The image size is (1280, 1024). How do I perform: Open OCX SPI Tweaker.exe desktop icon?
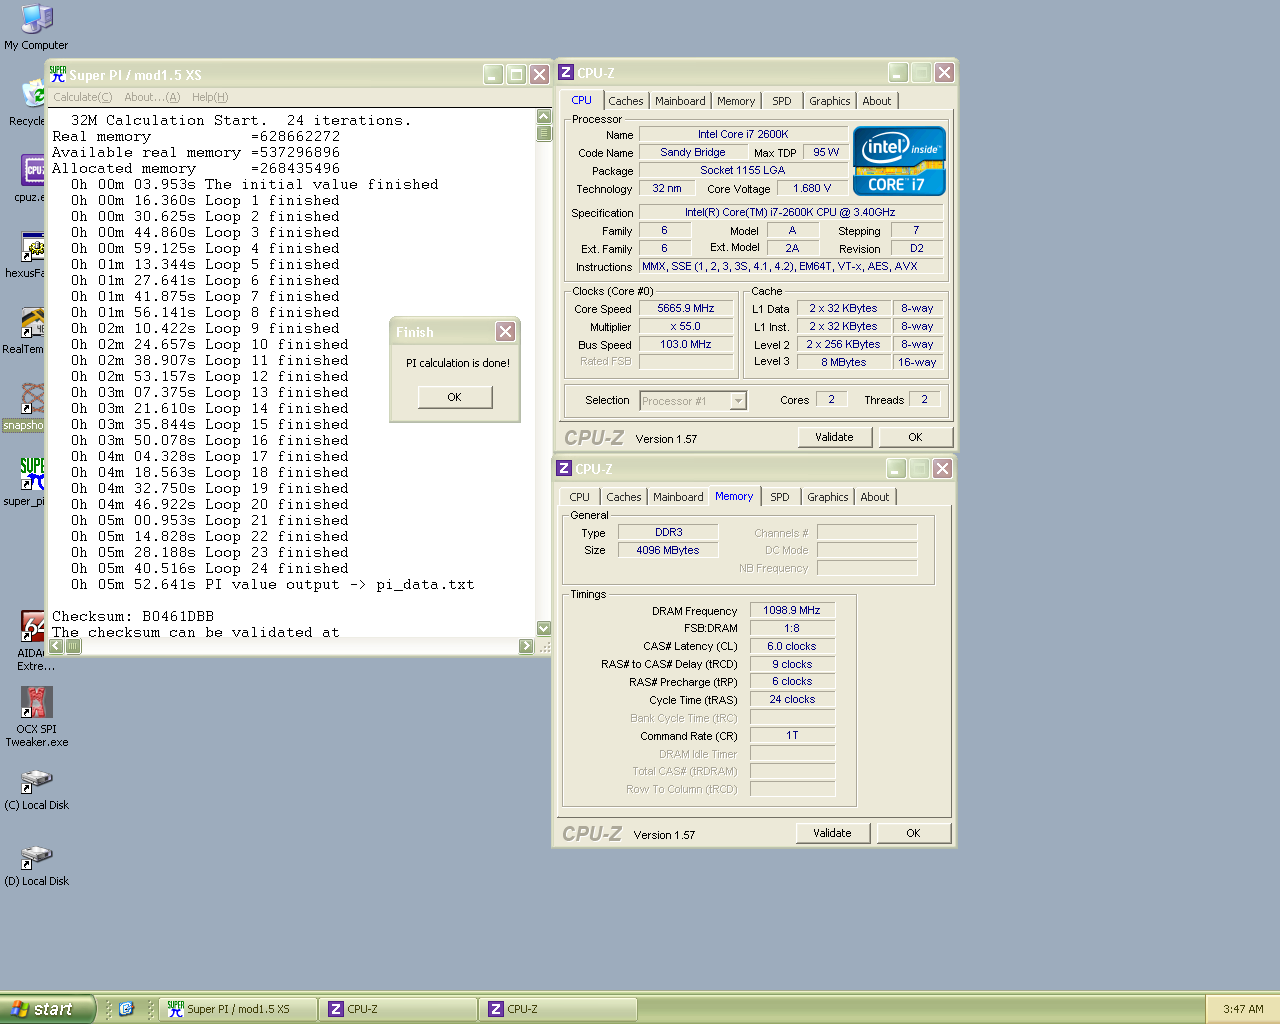tap(36, 704)
